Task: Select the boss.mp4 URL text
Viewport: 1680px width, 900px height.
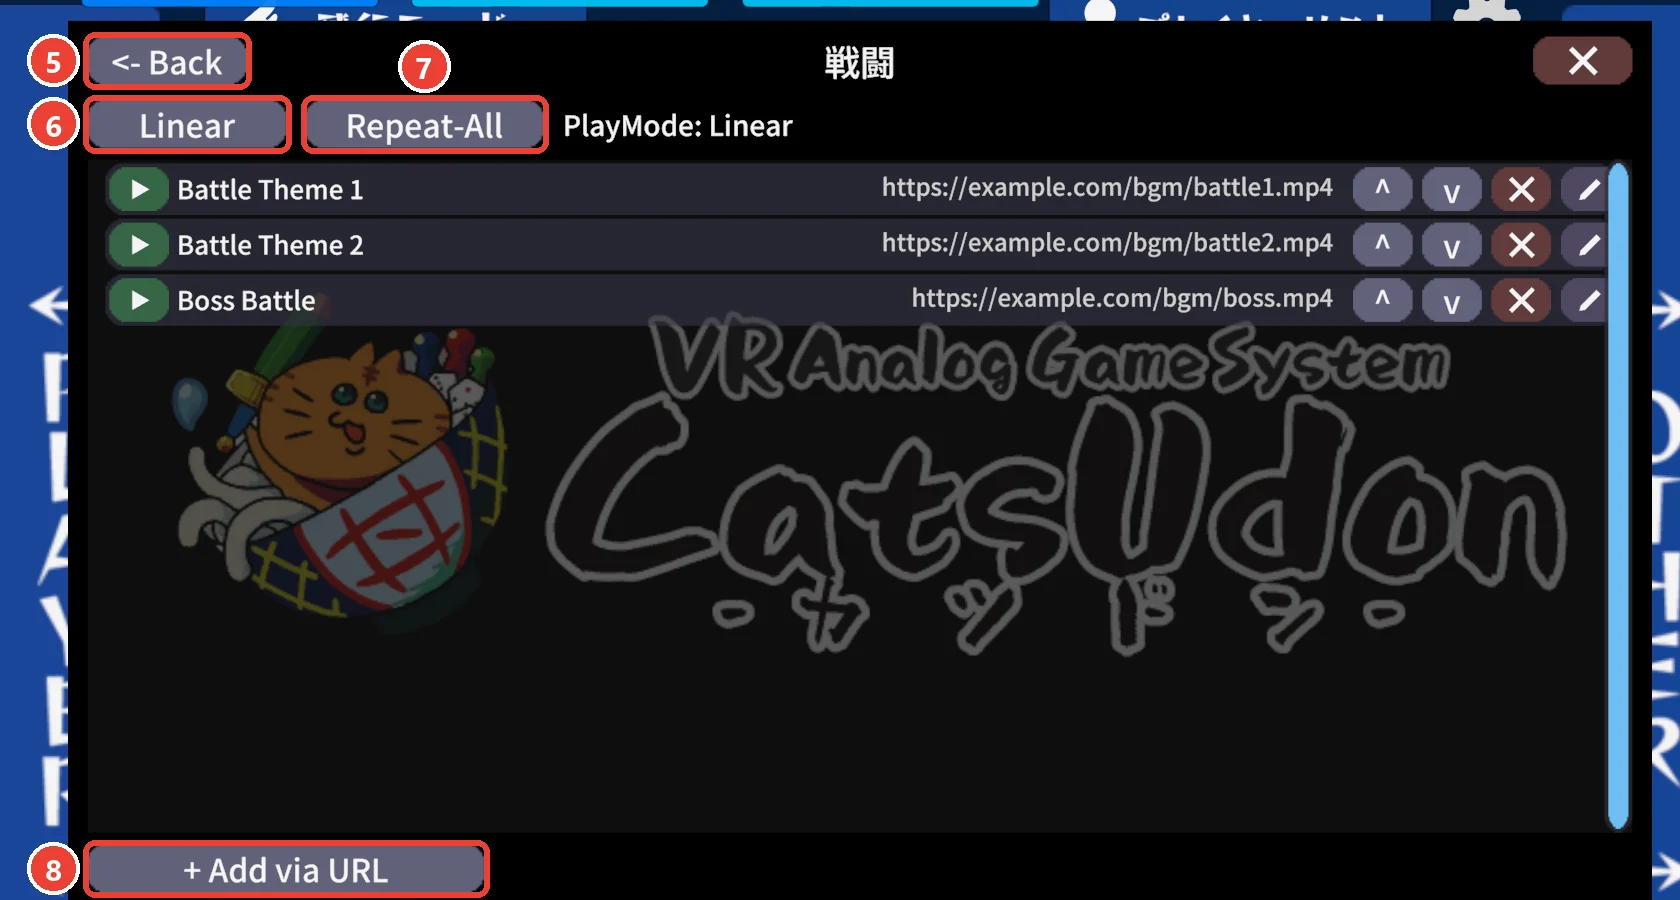Action: coord(1122,299)
